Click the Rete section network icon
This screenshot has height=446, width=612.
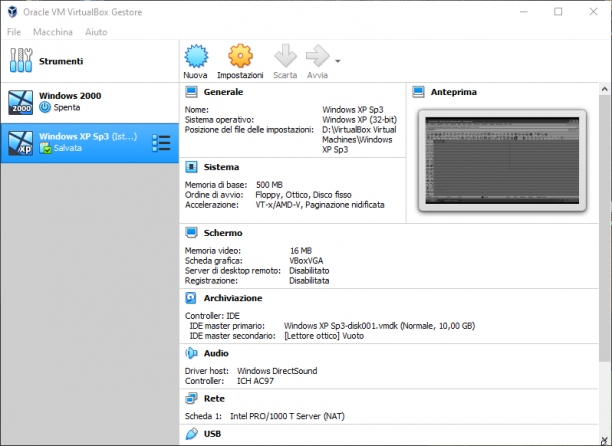click(x=191, y=398)
